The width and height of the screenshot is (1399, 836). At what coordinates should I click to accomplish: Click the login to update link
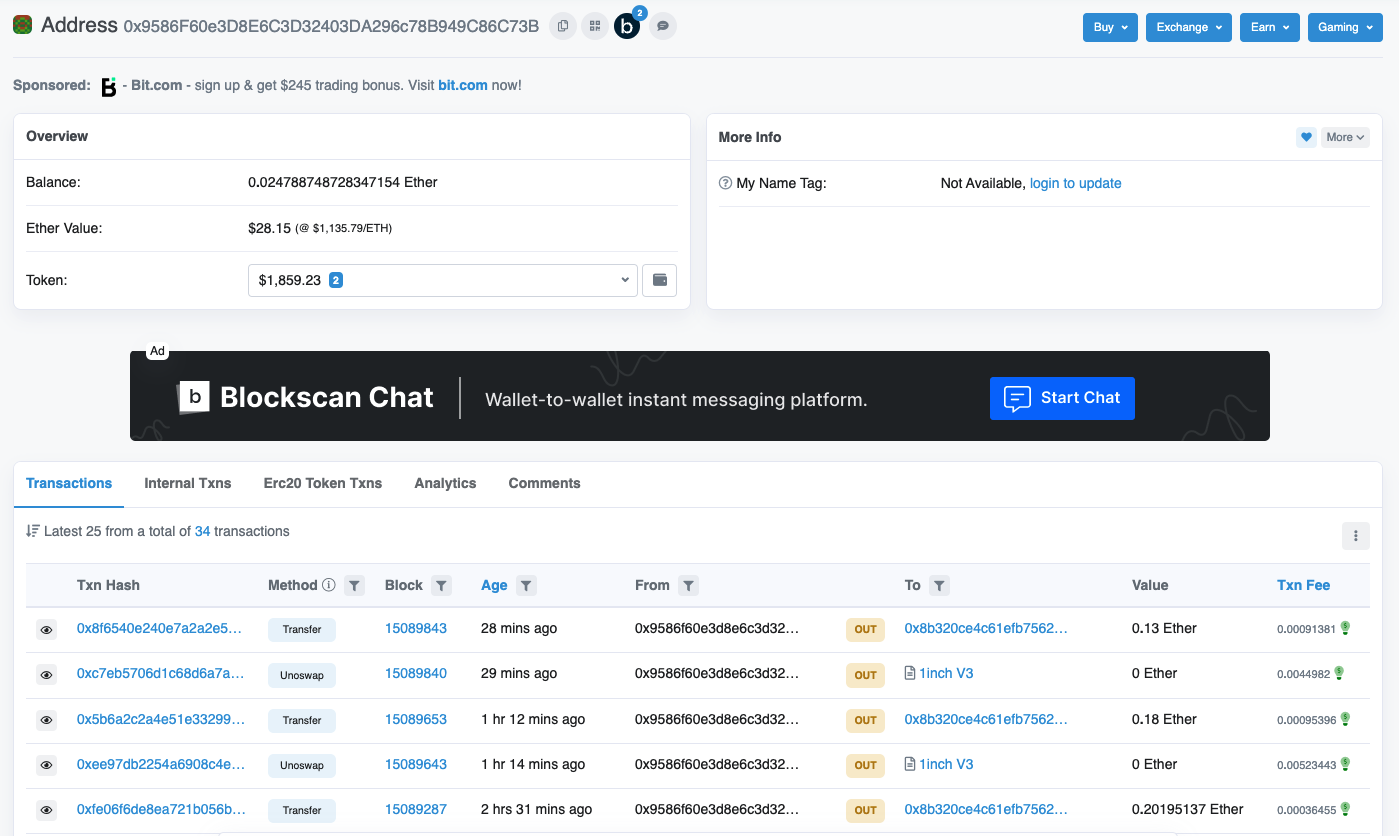[1075, 183]
